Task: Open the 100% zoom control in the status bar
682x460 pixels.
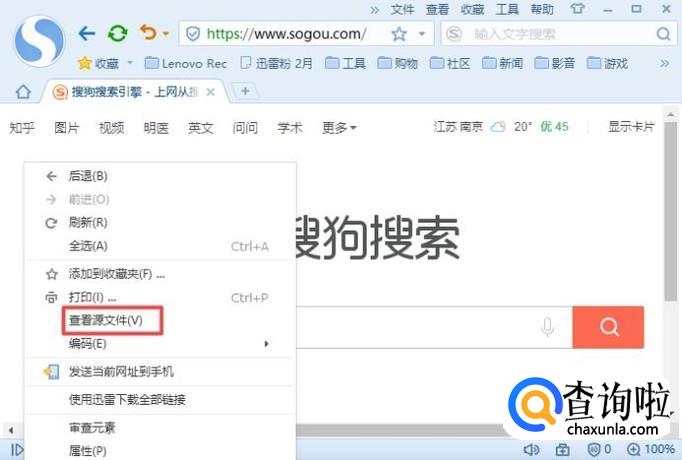Action: [651, 449]
